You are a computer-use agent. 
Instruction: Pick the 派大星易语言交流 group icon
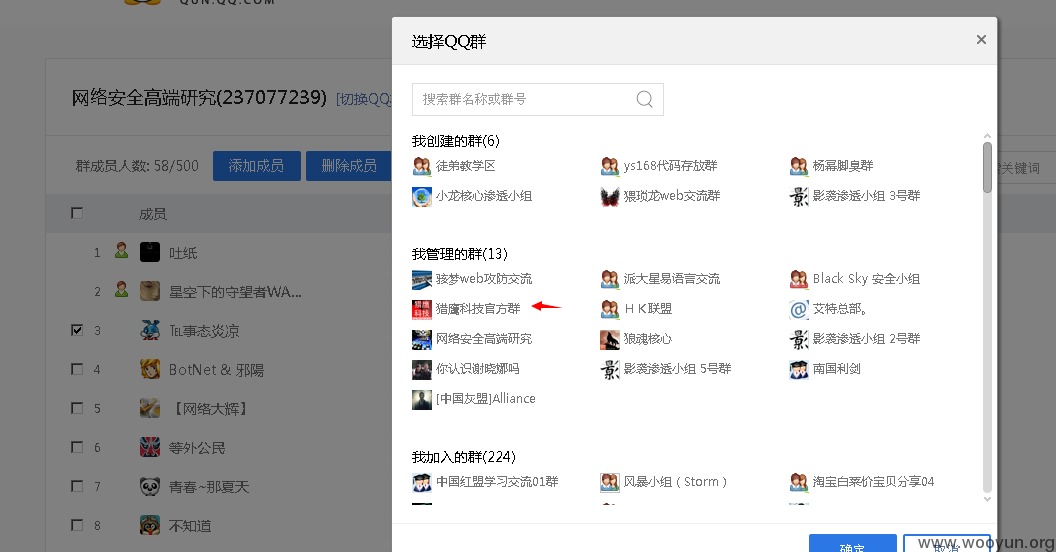(609, 279)
